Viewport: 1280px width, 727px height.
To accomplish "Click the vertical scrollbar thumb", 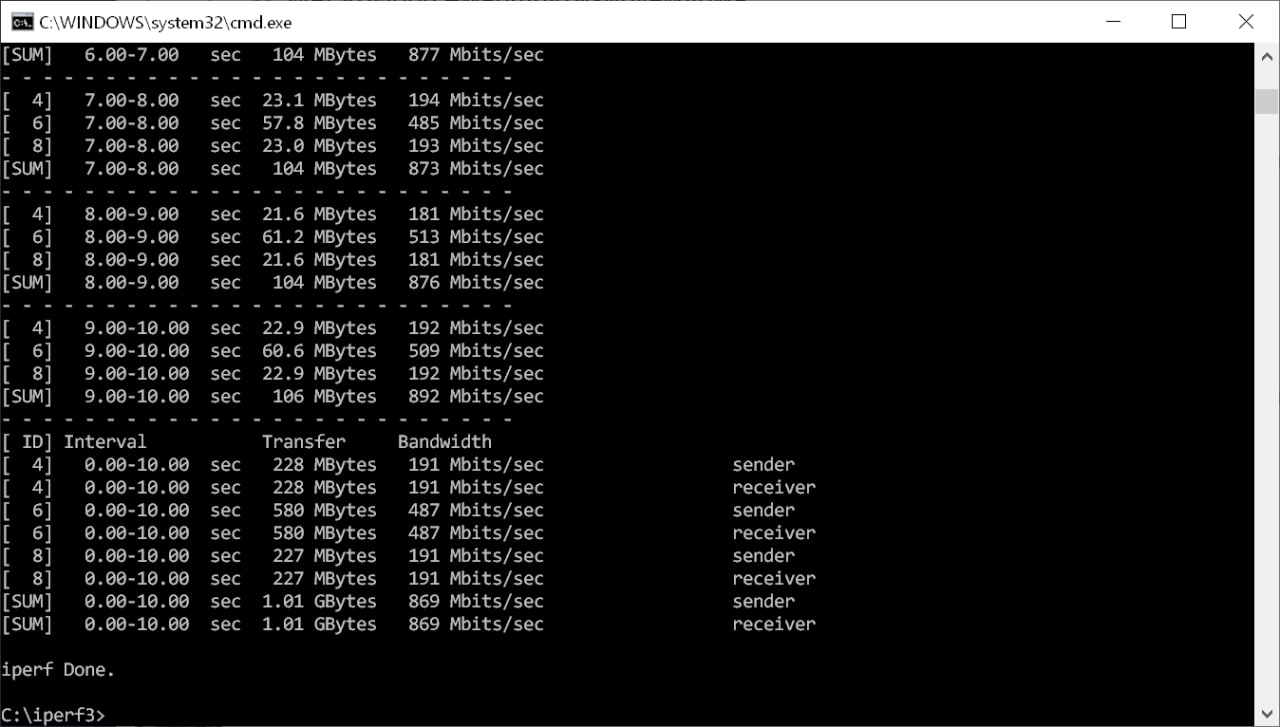I will coord(1266,102).
